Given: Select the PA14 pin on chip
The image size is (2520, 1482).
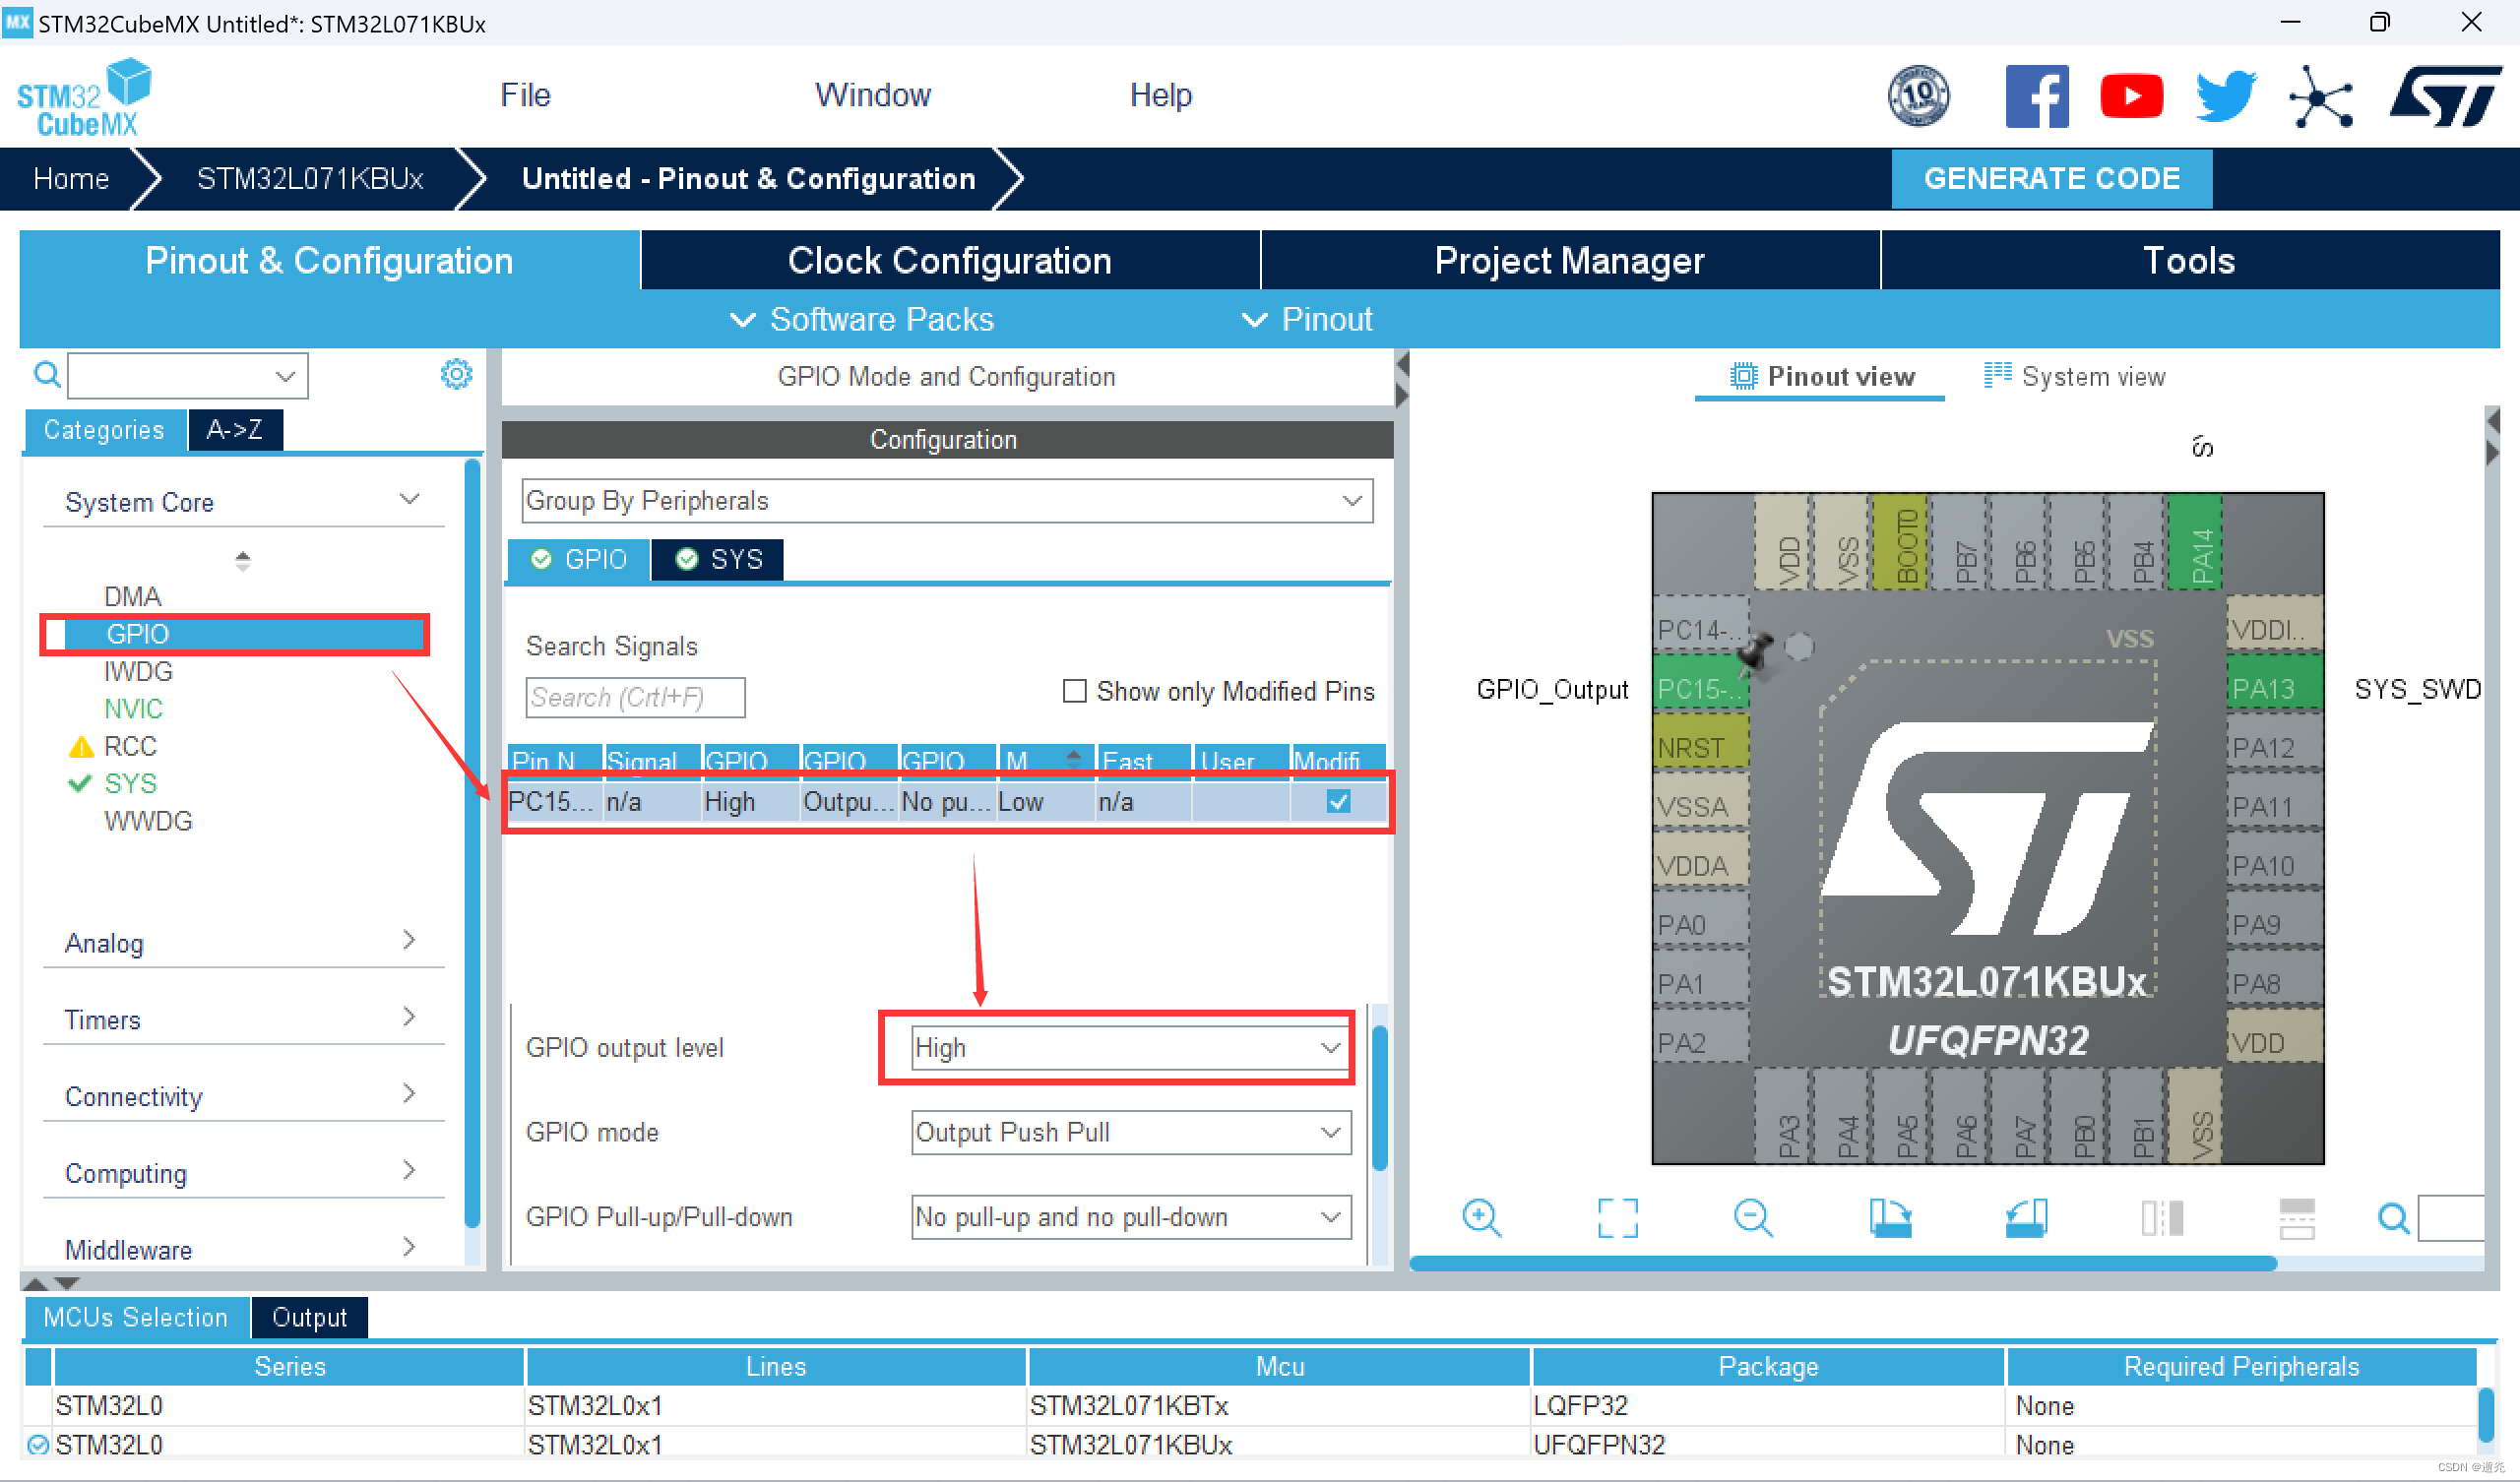Looking at the screenshot, I should coord(2194,541).
